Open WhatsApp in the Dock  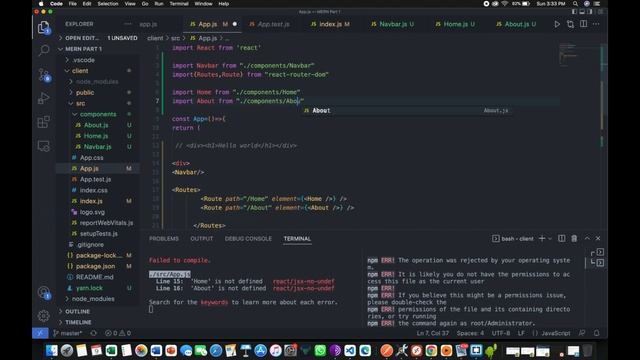point(320,351)
